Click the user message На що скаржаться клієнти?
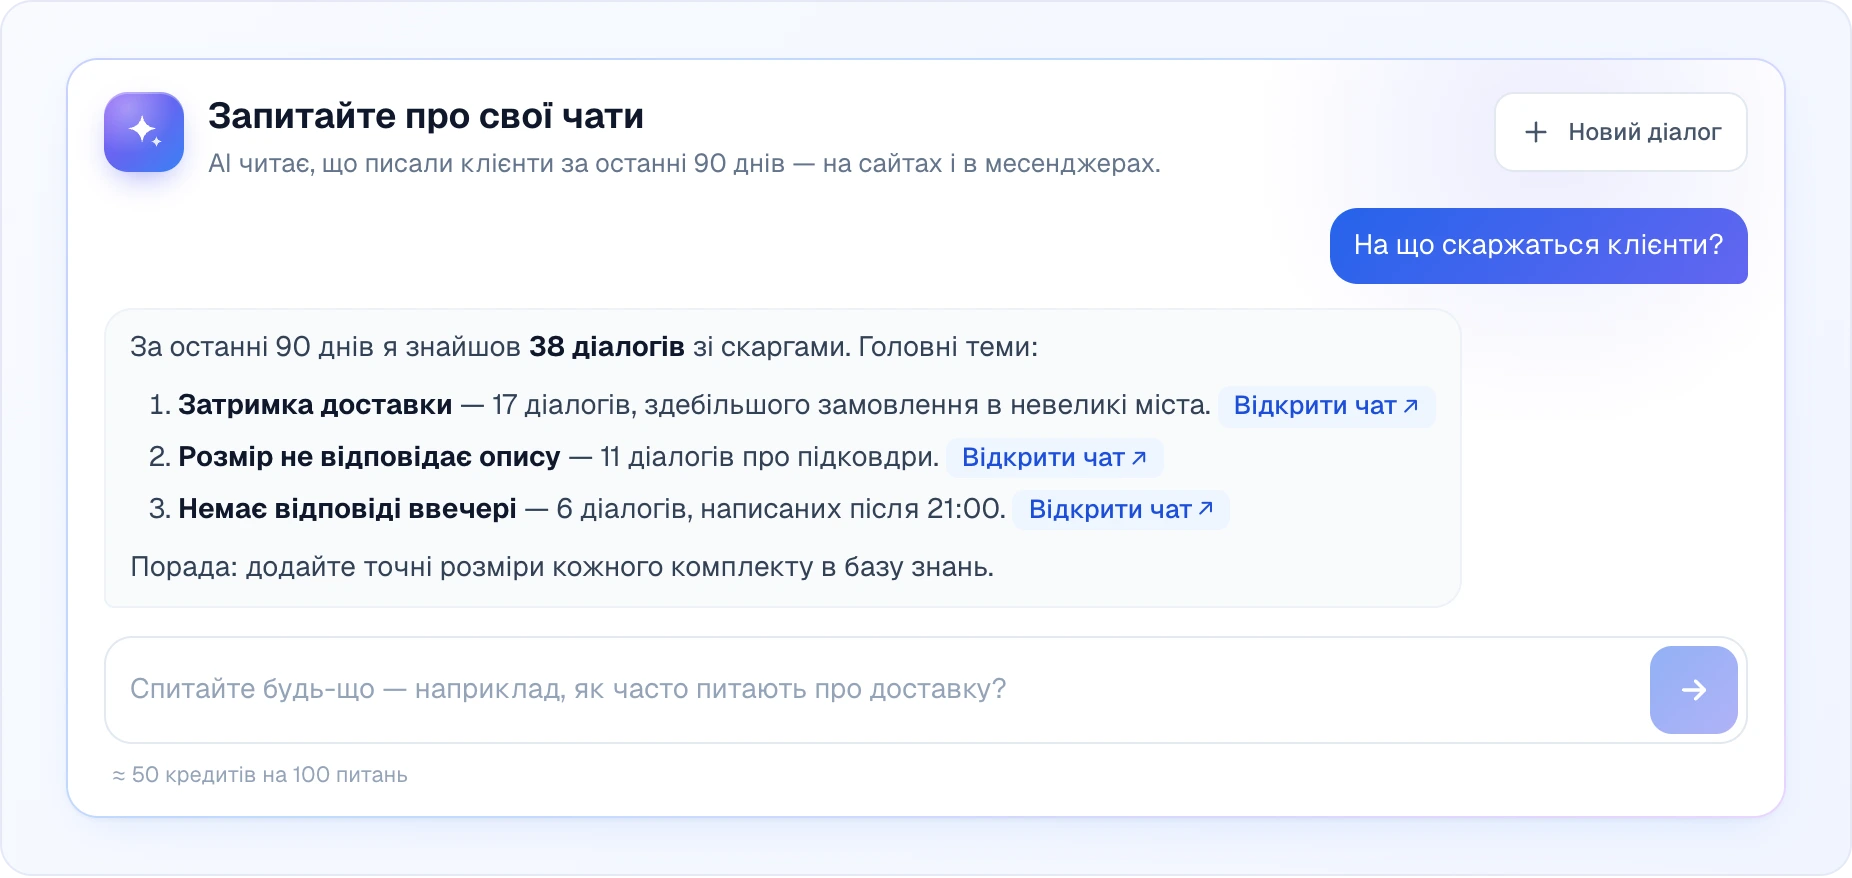 point(1538,246)
